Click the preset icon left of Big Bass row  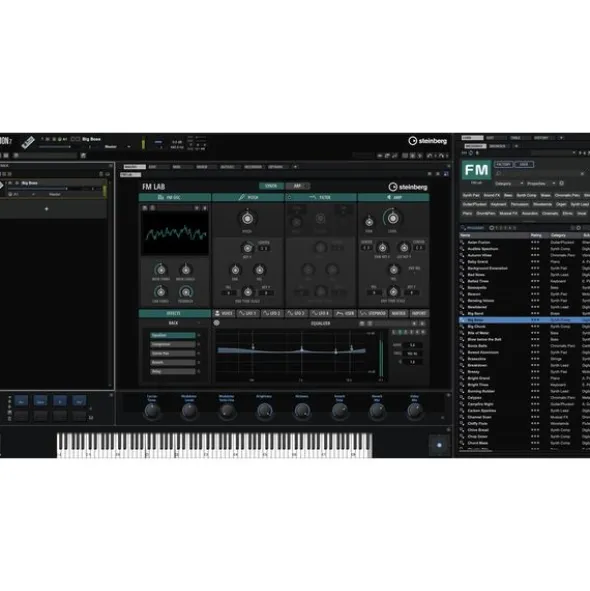pyautogui.click(x=462, y=320)
